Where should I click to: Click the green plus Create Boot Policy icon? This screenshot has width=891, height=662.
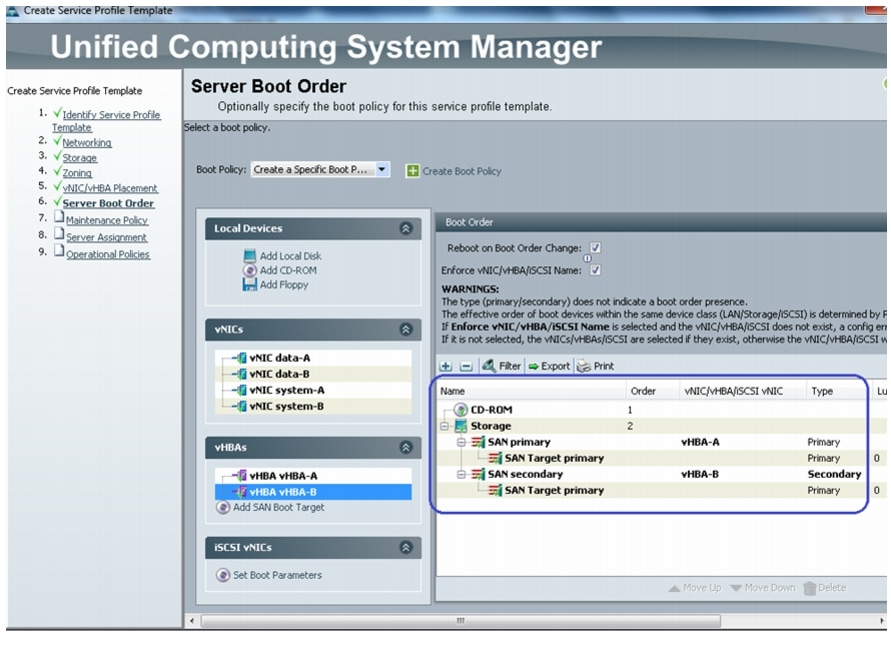(413, 171)
